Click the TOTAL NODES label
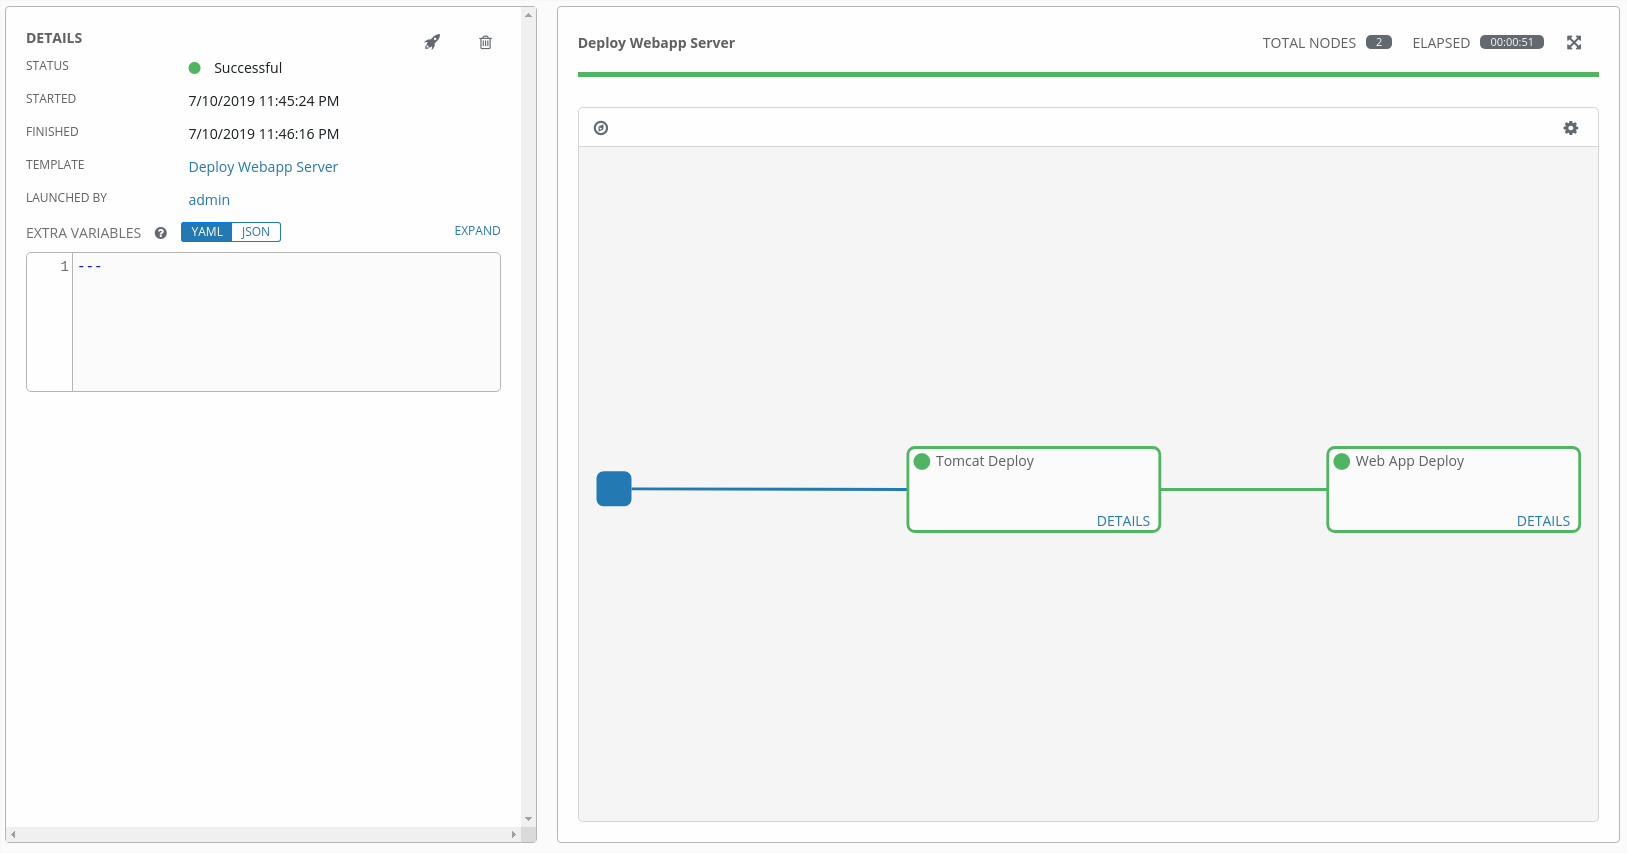 click(1309, 43)
